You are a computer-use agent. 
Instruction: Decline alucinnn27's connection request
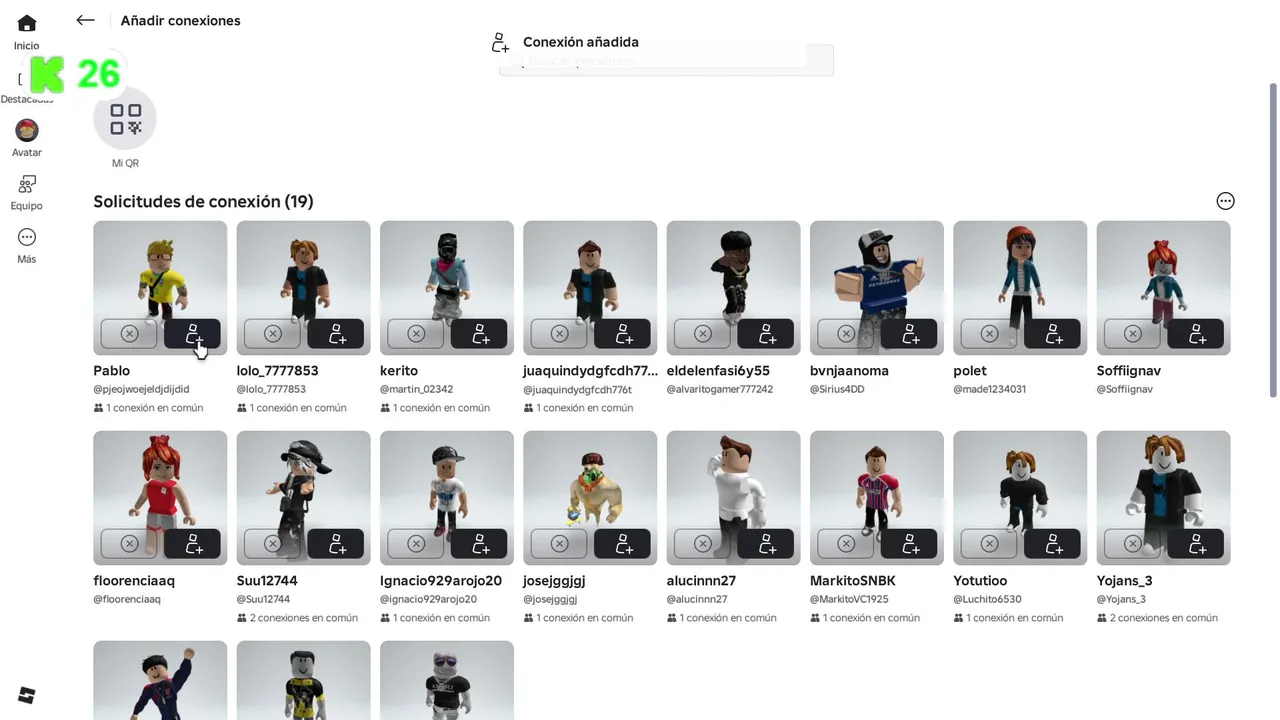(x=702, y=543)
